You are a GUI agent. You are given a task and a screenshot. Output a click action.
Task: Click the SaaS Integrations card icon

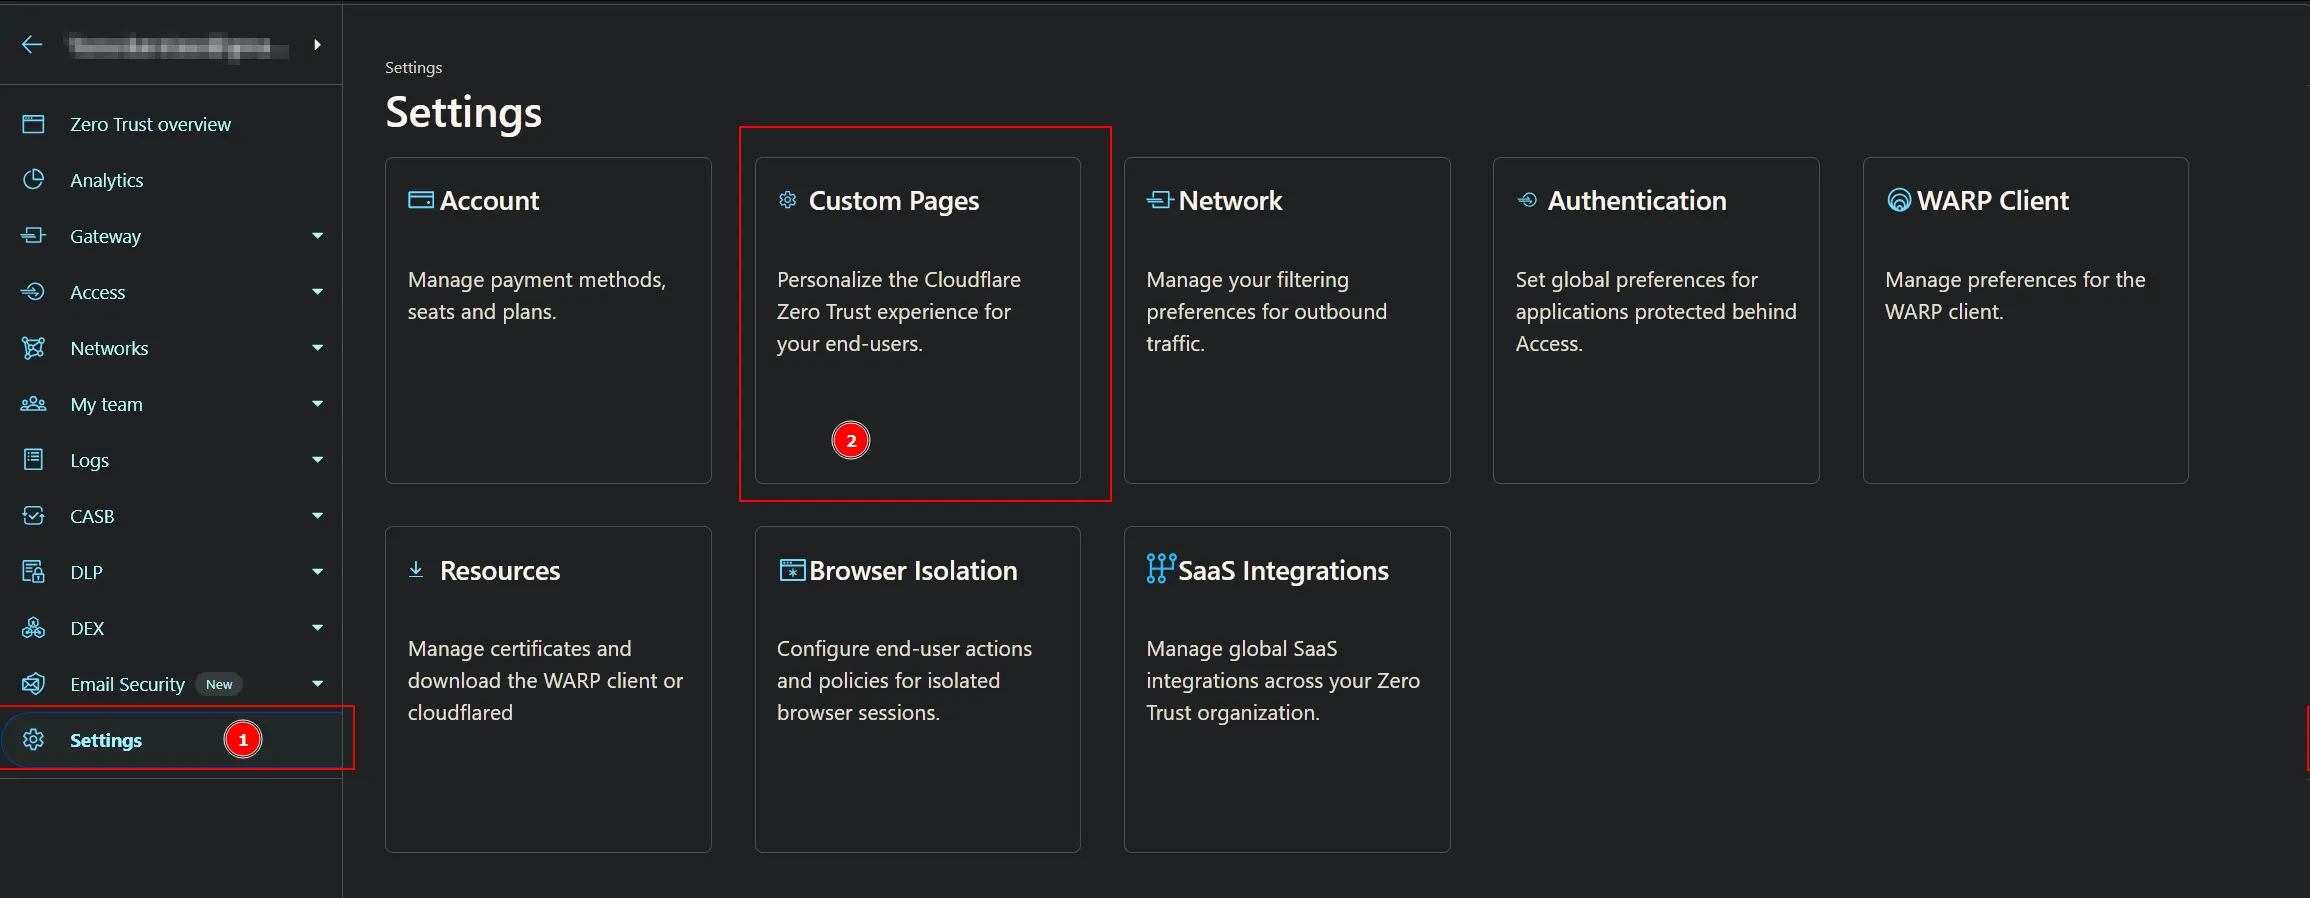tap(1161, 568)
